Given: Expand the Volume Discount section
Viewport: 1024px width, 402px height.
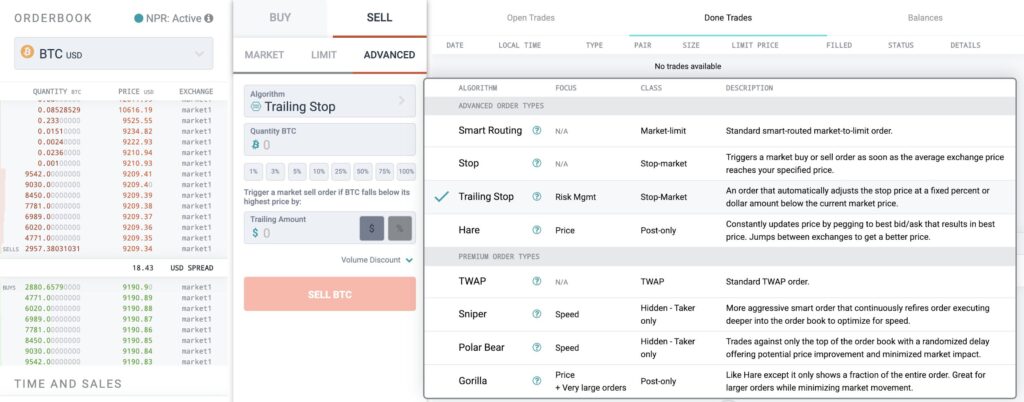Looking at the screenshot, I should (x=377, y=260).
